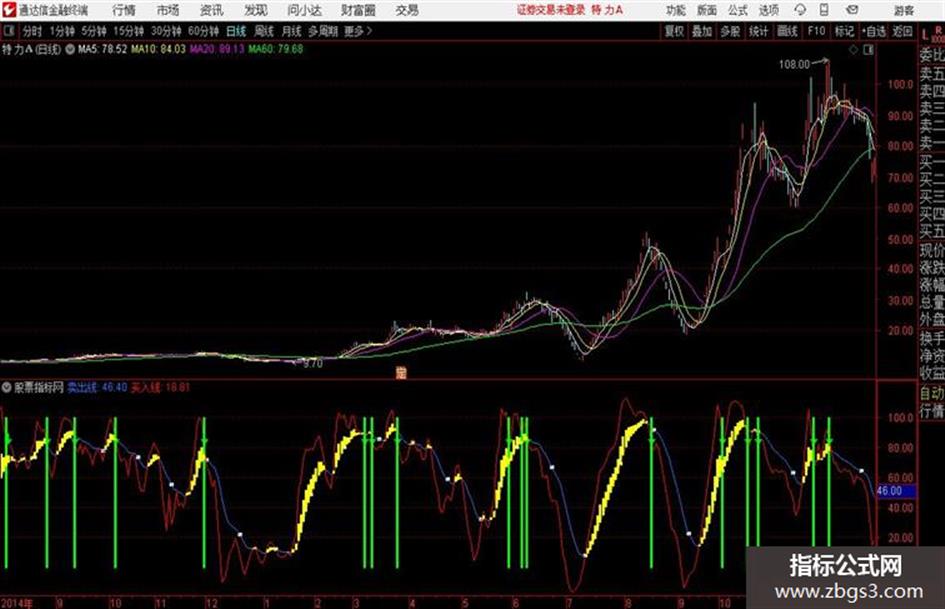This screenshot has height=609, width=945.
Task: Open the mail envelope icon
Action: (x=852, y=10)
